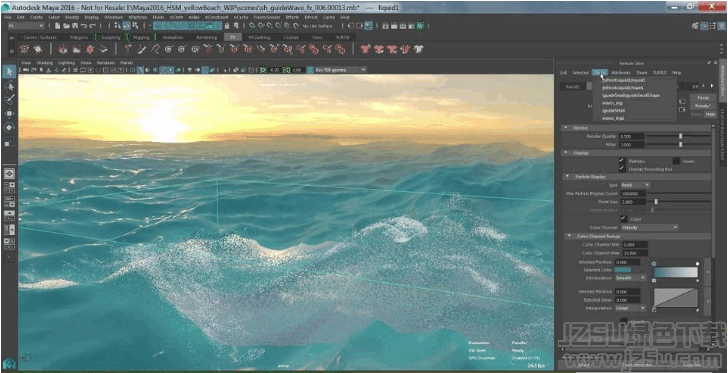Select the Move tool in the toolbox
The width and height of the screenshot is (728, 373).
coord(9,113)
